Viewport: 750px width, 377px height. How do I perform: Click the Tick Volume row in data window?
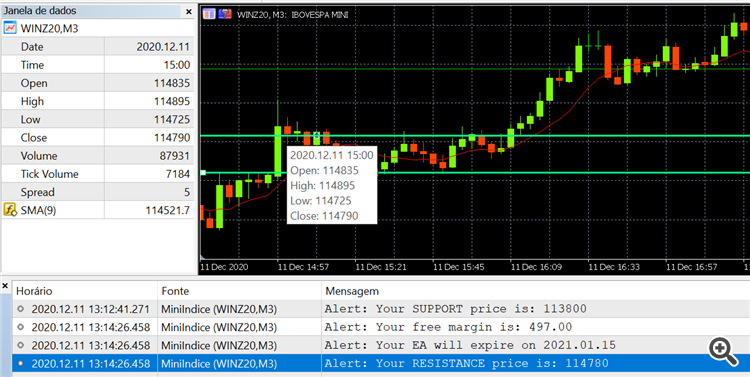tap(98, 174)
